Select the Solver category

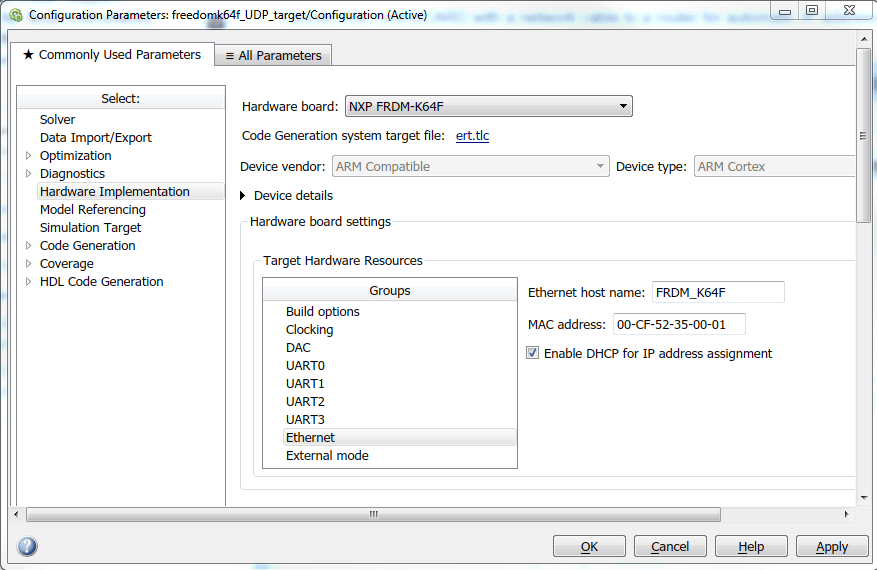pyautogui.click(x=58, y=119)
